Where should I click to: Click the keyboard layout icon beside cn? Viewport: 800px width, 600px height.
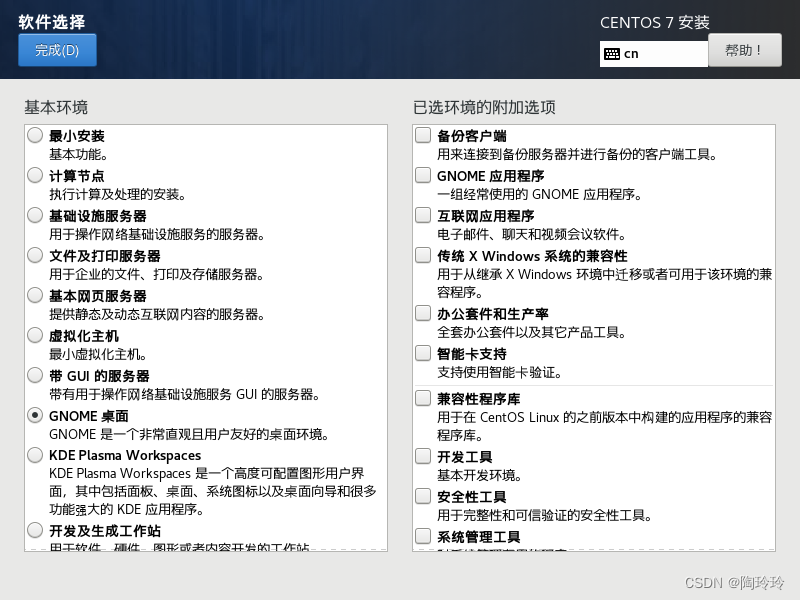click(611, 54)
